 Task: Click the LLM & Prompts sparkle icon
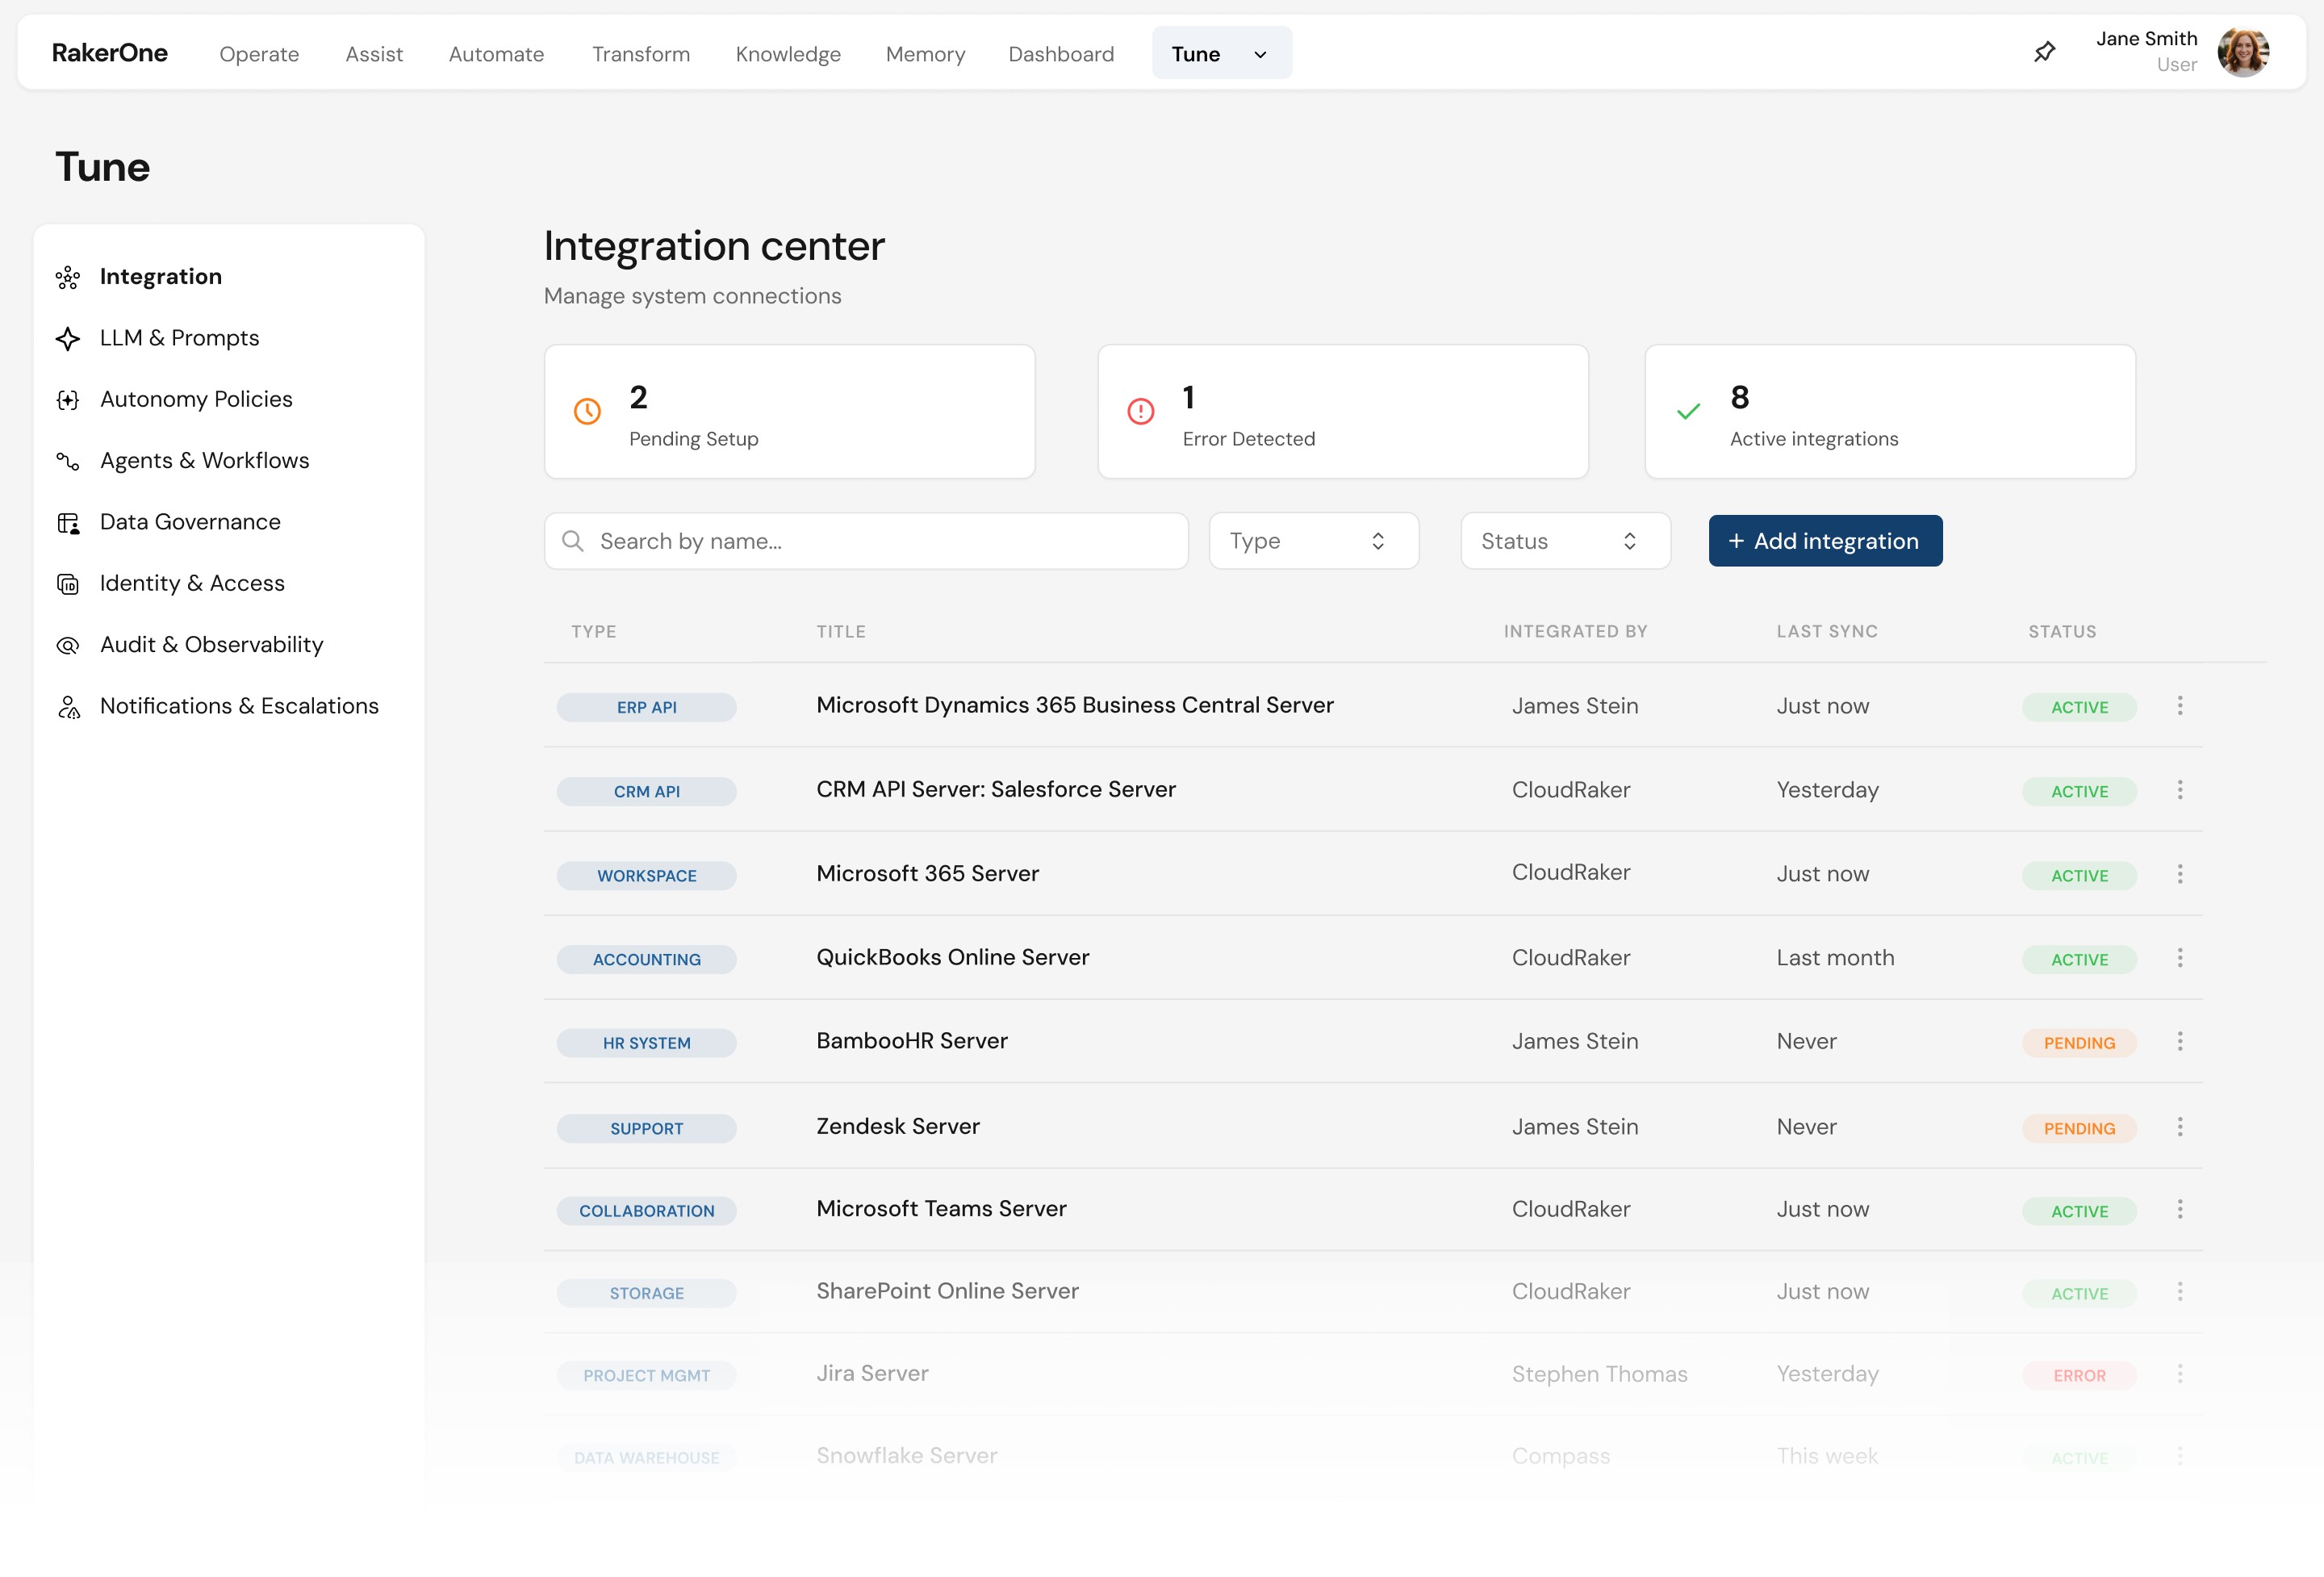click(x=68, y=339)
